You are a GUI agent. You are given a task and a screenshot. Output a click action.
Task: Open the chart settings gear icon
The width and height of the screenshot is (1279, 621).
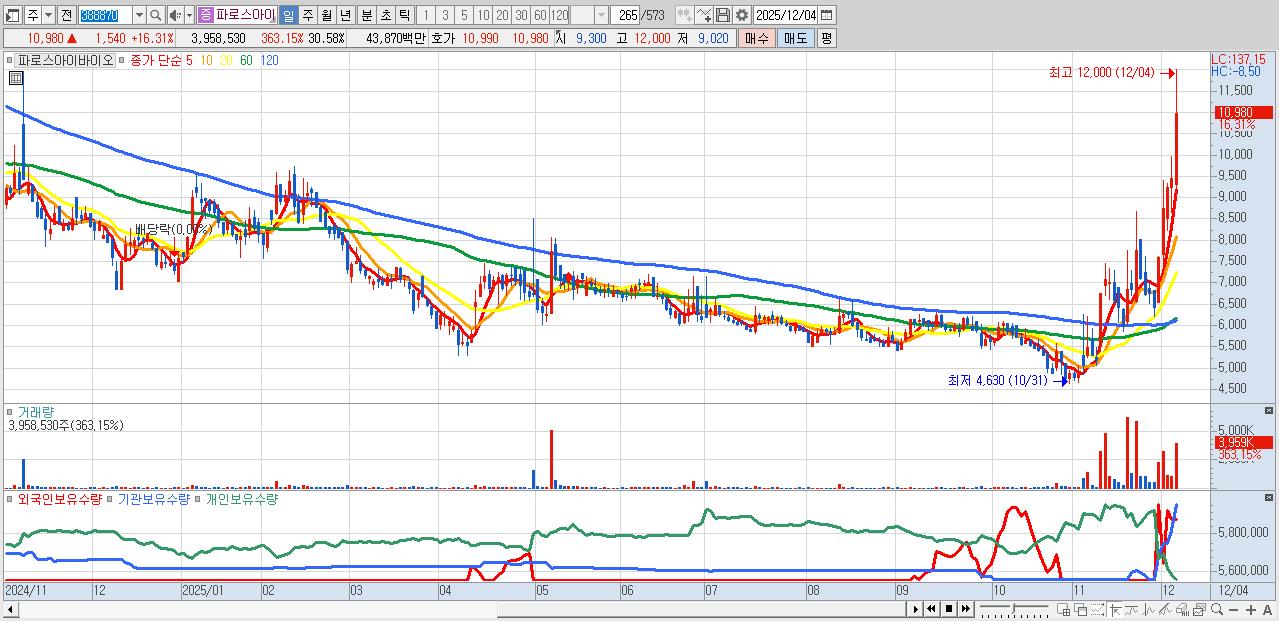pos(742,16)
